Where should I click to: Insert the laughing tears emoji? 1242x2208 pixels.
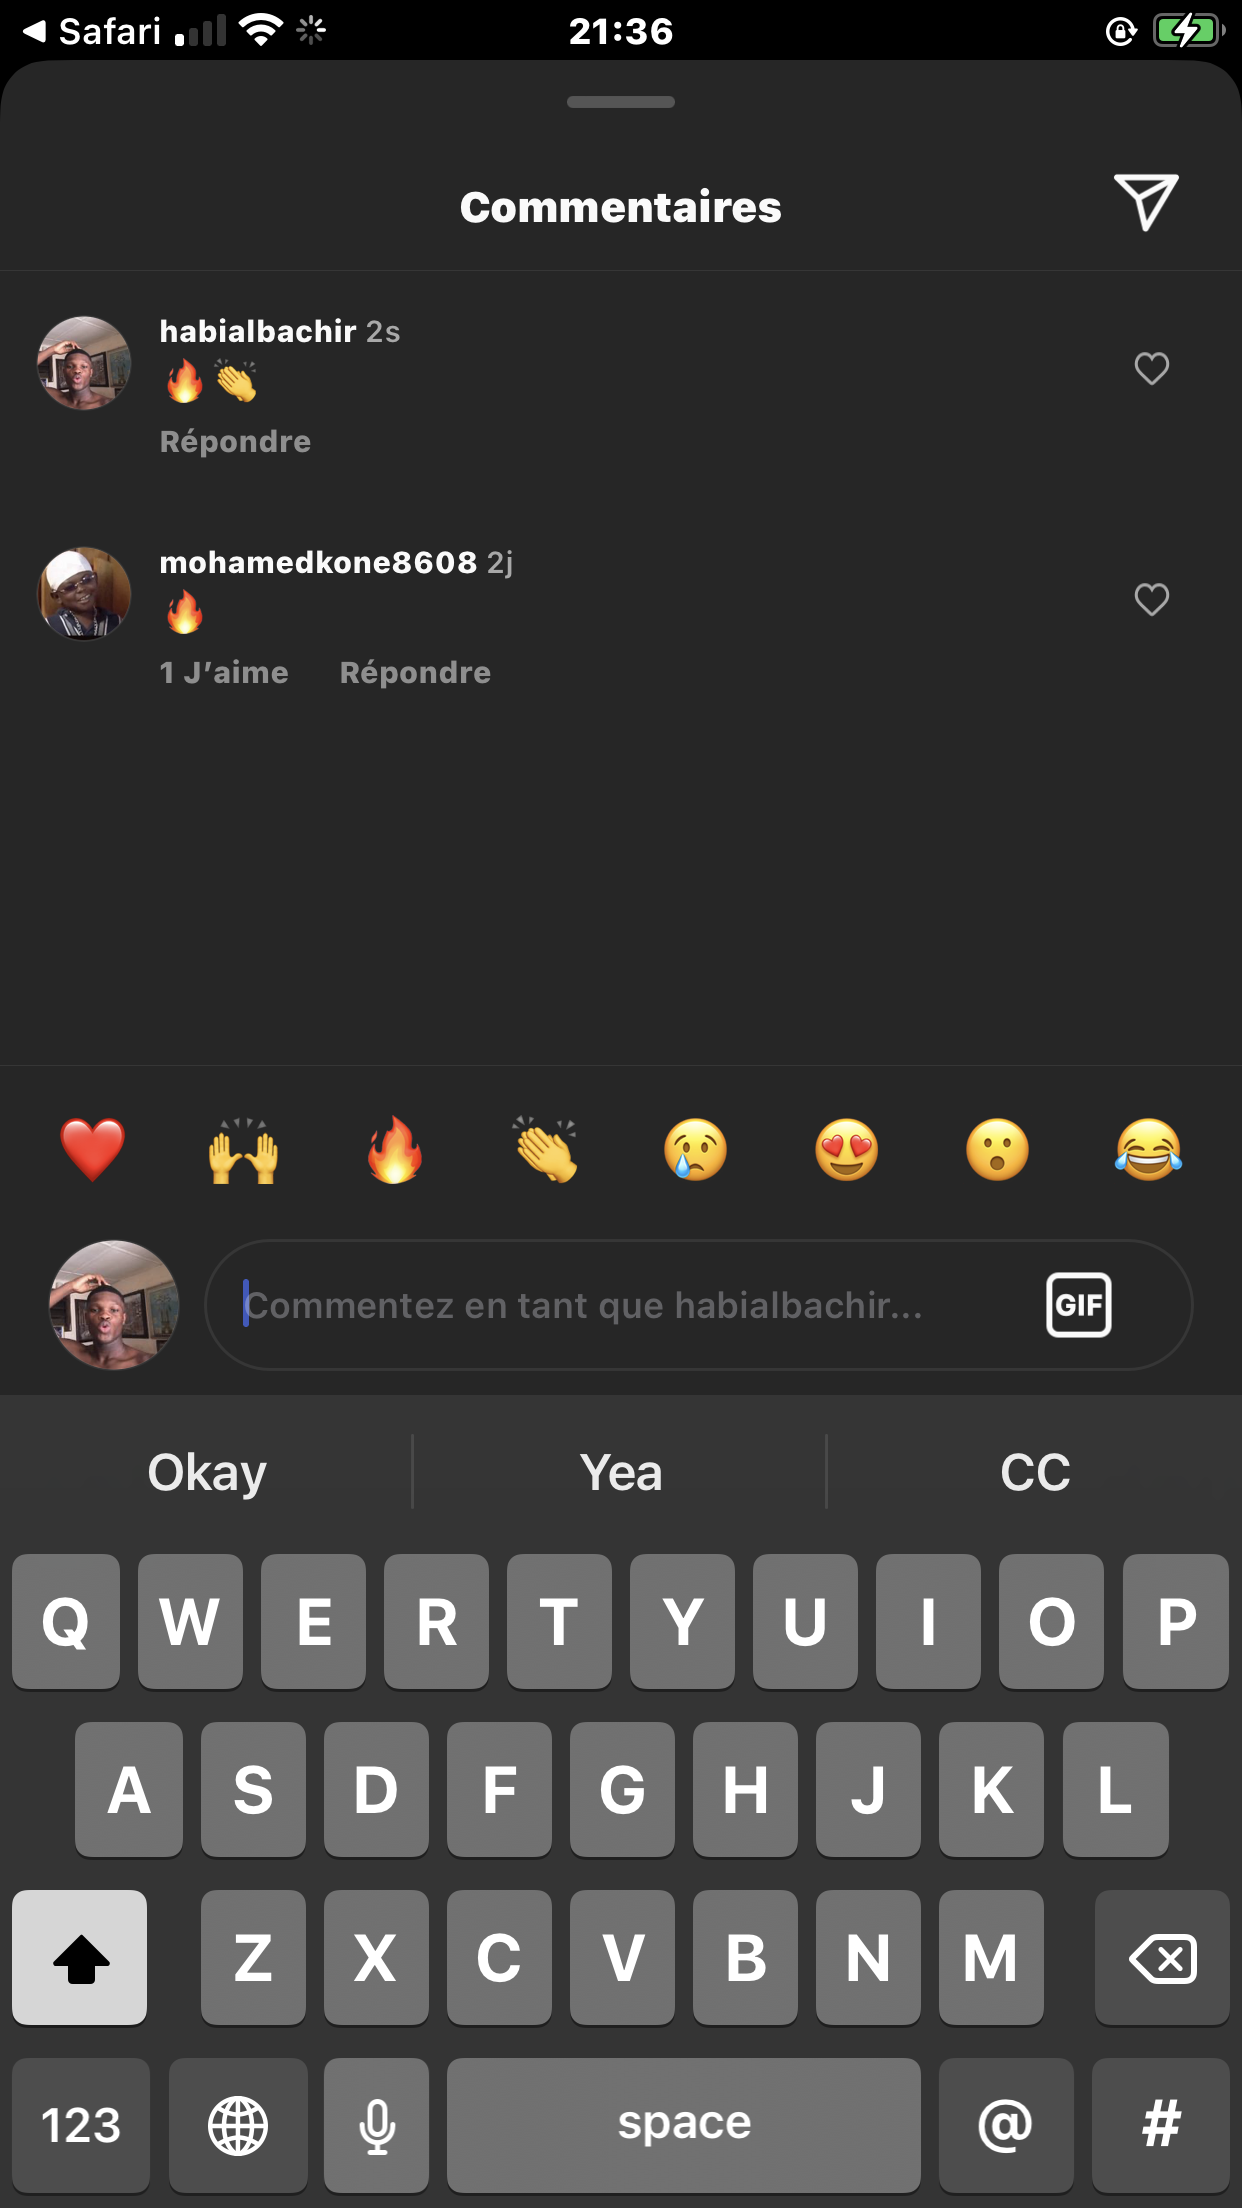click(1148, 1150)
